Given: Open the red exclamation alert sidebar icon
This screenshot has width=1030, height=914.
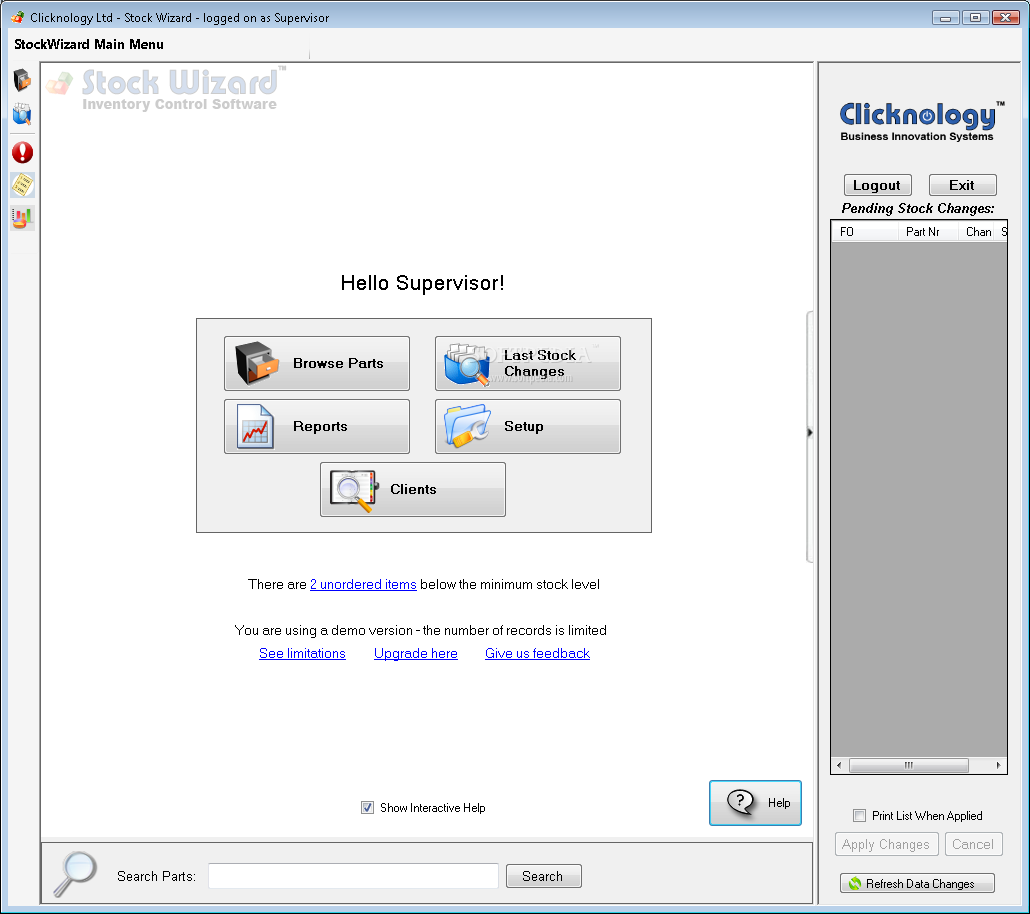Looking at the screenshot, I should coord(22,152).
